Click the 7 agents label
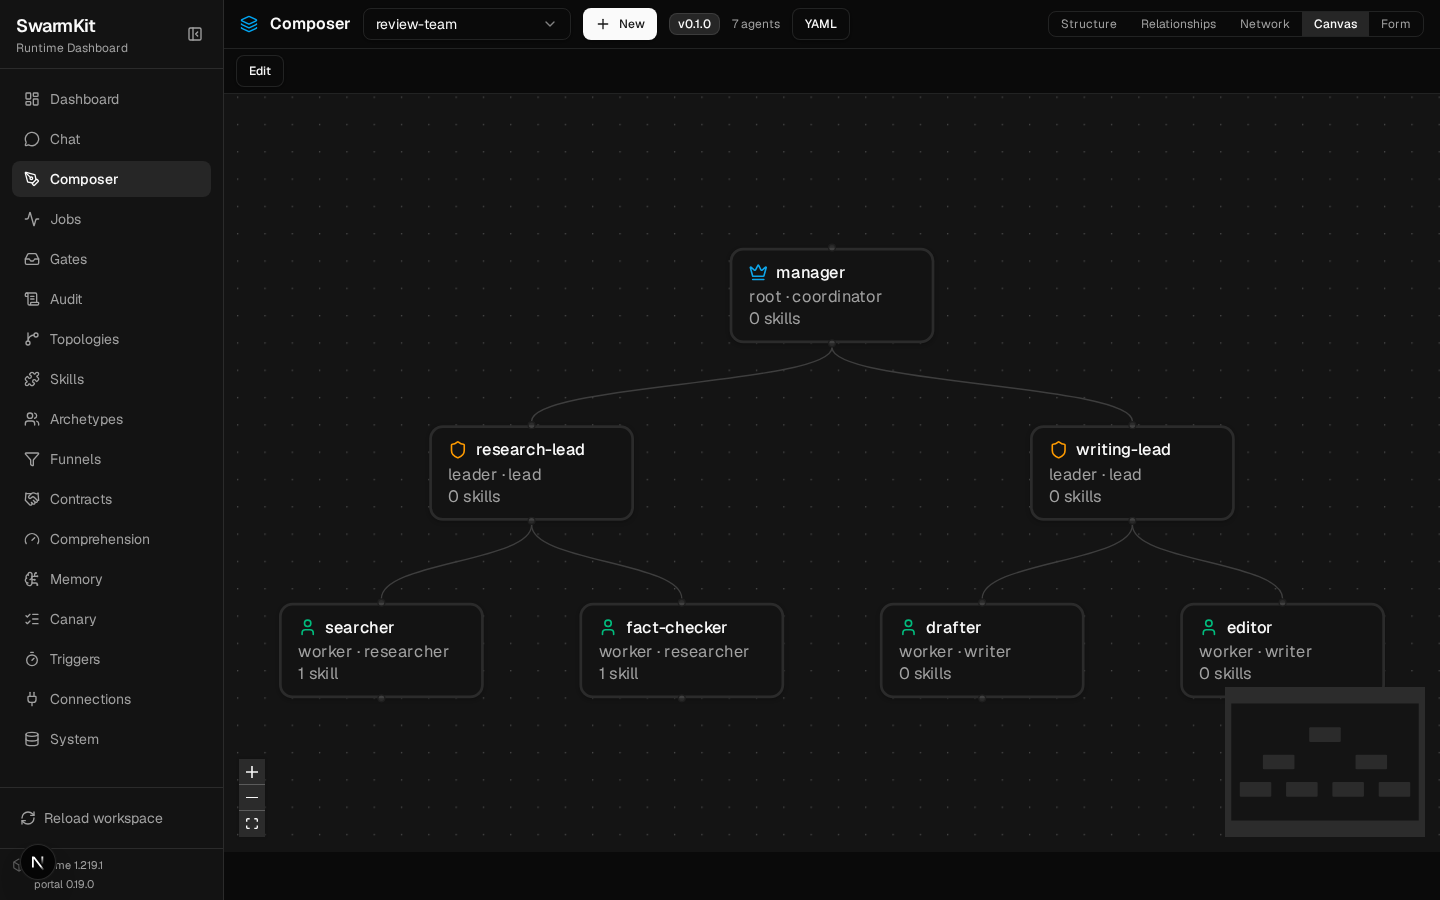This screenshot has height=900, width=1440. point(756,24)
